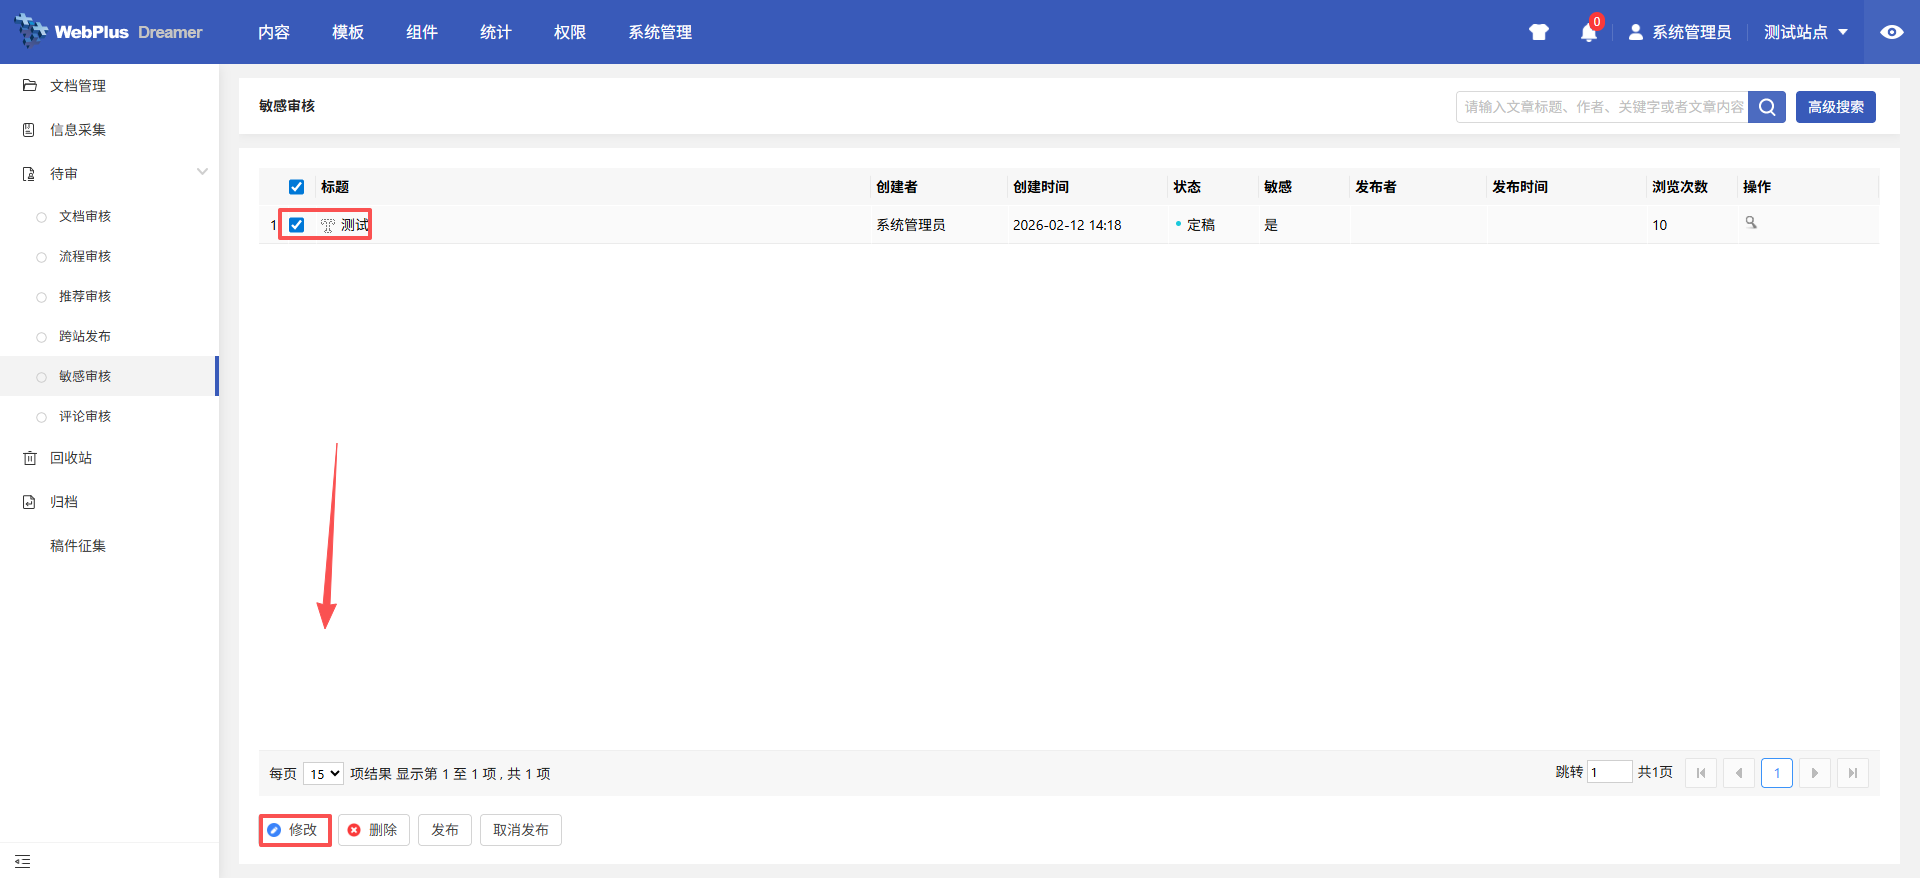
Task: Open 回收站 trash in the sidebar
Action: pyautogui.click(x=70, y=458)
